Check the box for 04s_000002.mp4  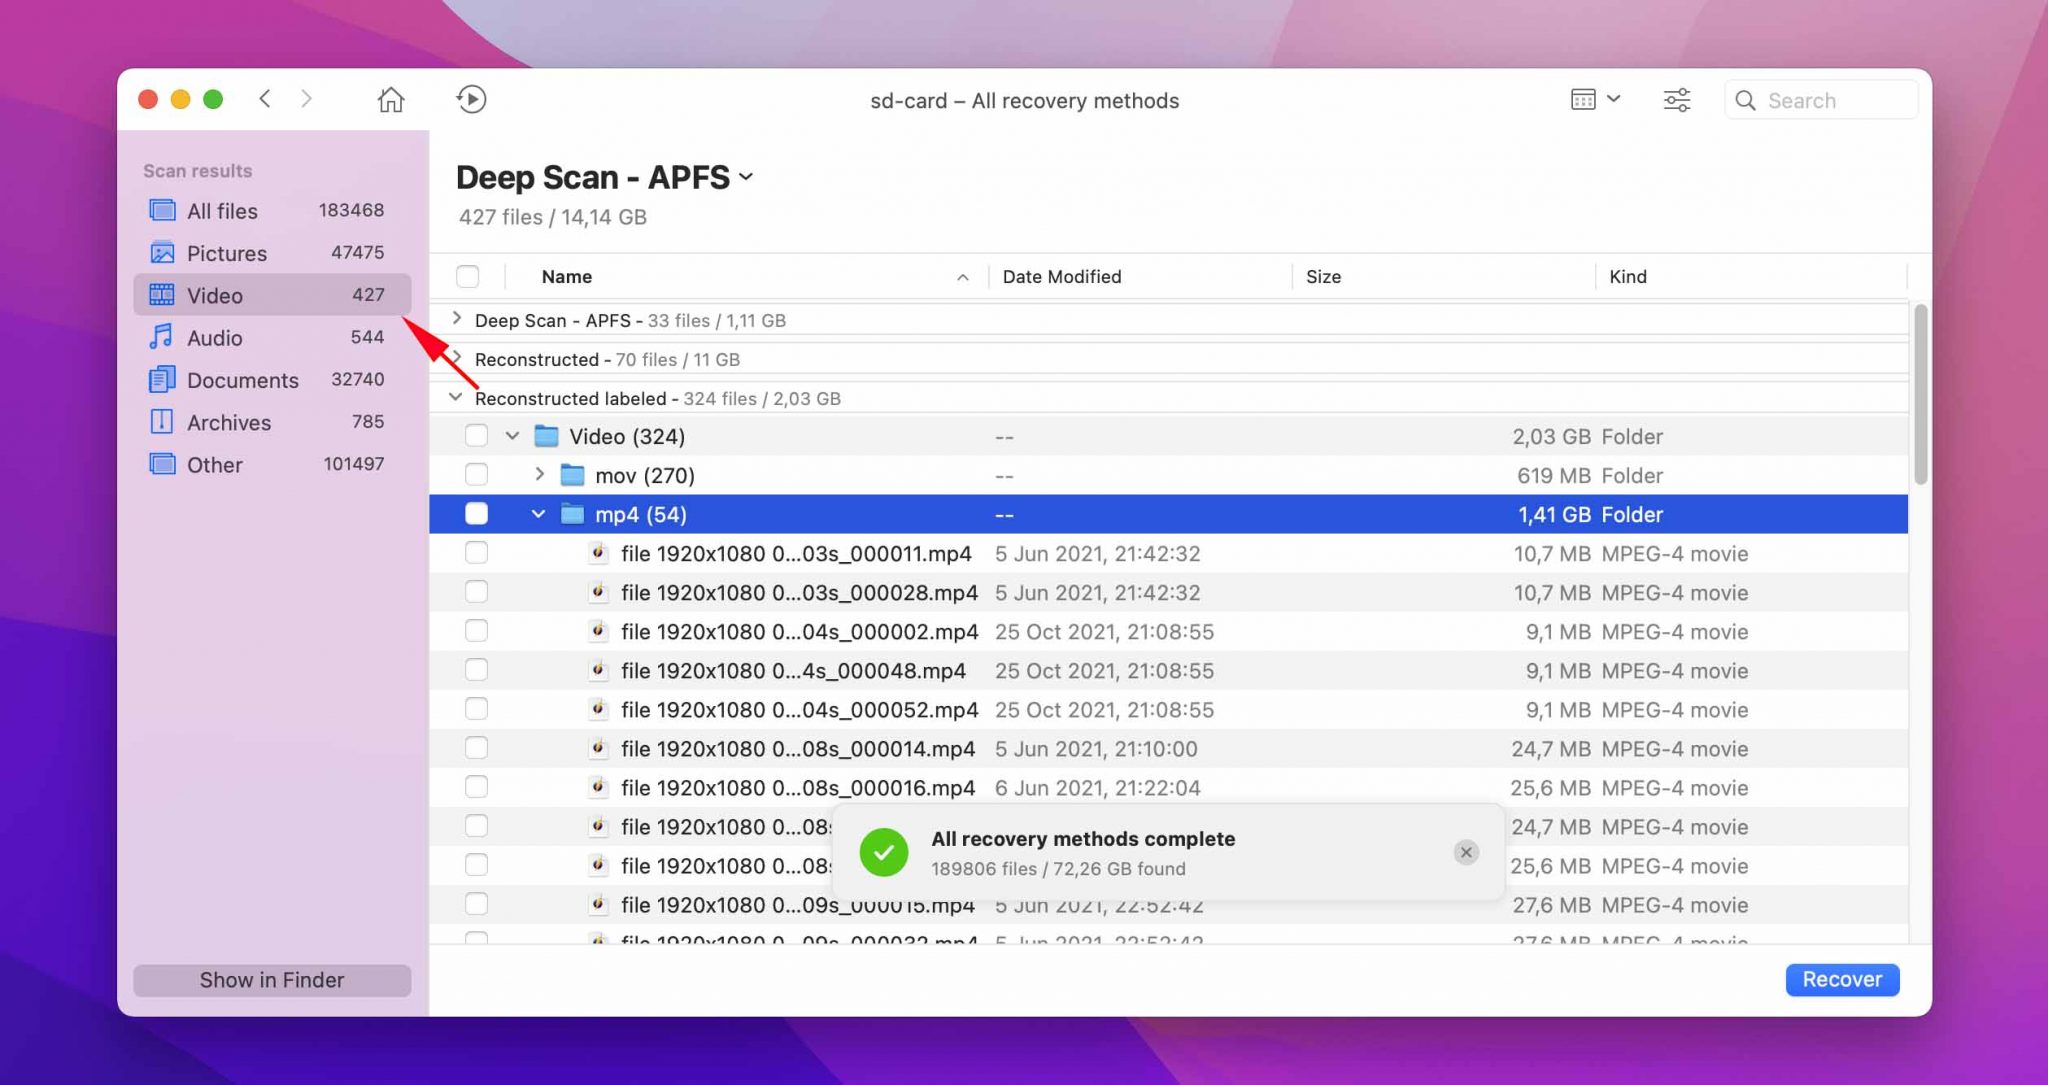476,631
